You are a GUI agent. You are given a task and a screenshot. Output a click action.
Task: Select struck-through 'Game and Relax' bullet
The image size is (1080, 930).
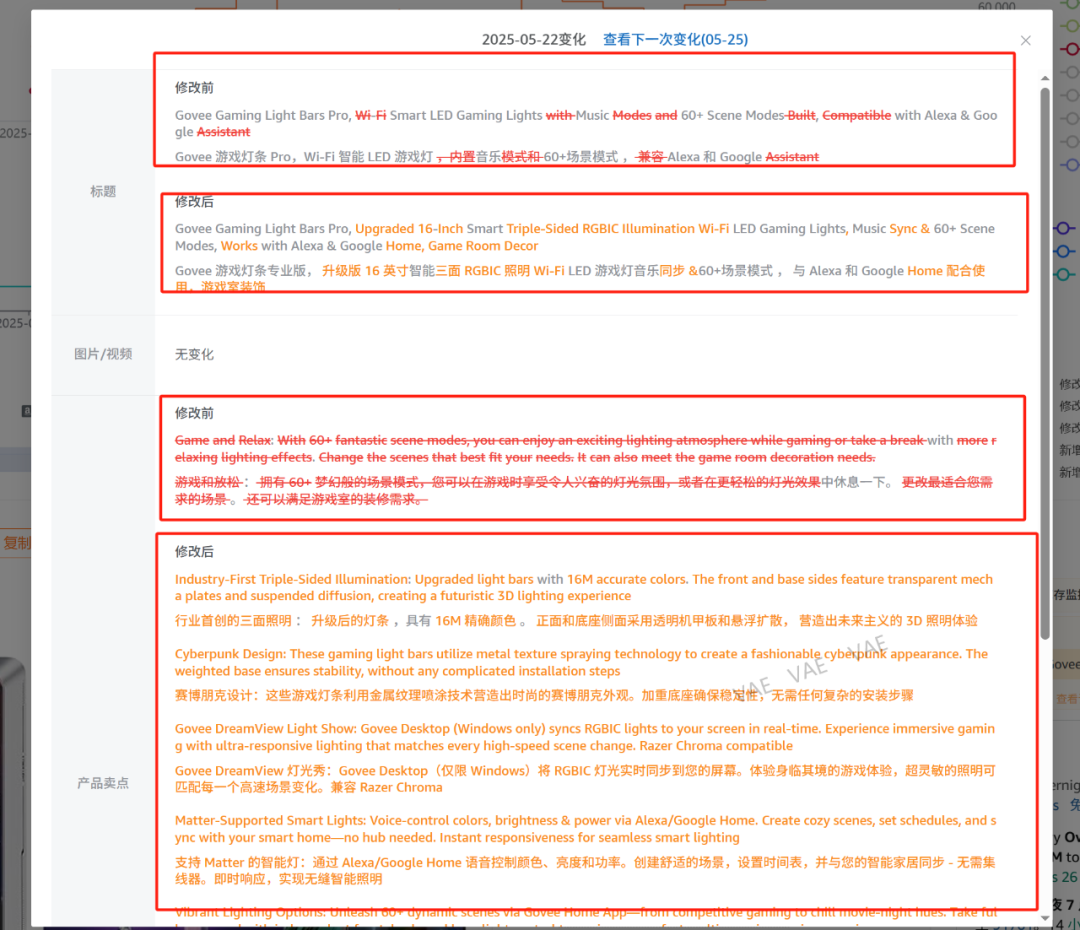(585, 448)
